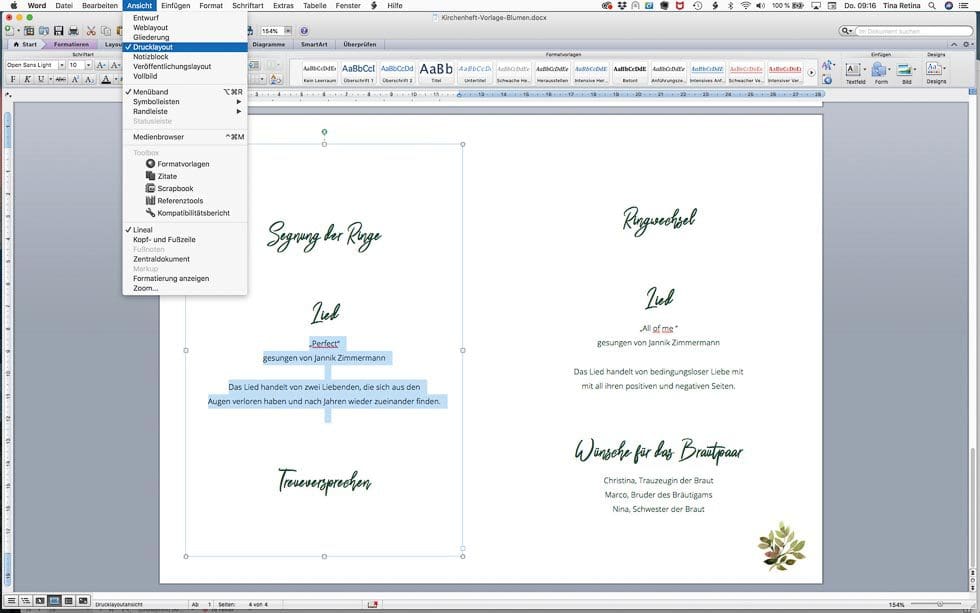The image size is (980, 613).
Task: Open the Scrapbook toolbox item
Action: pos(175,188)
